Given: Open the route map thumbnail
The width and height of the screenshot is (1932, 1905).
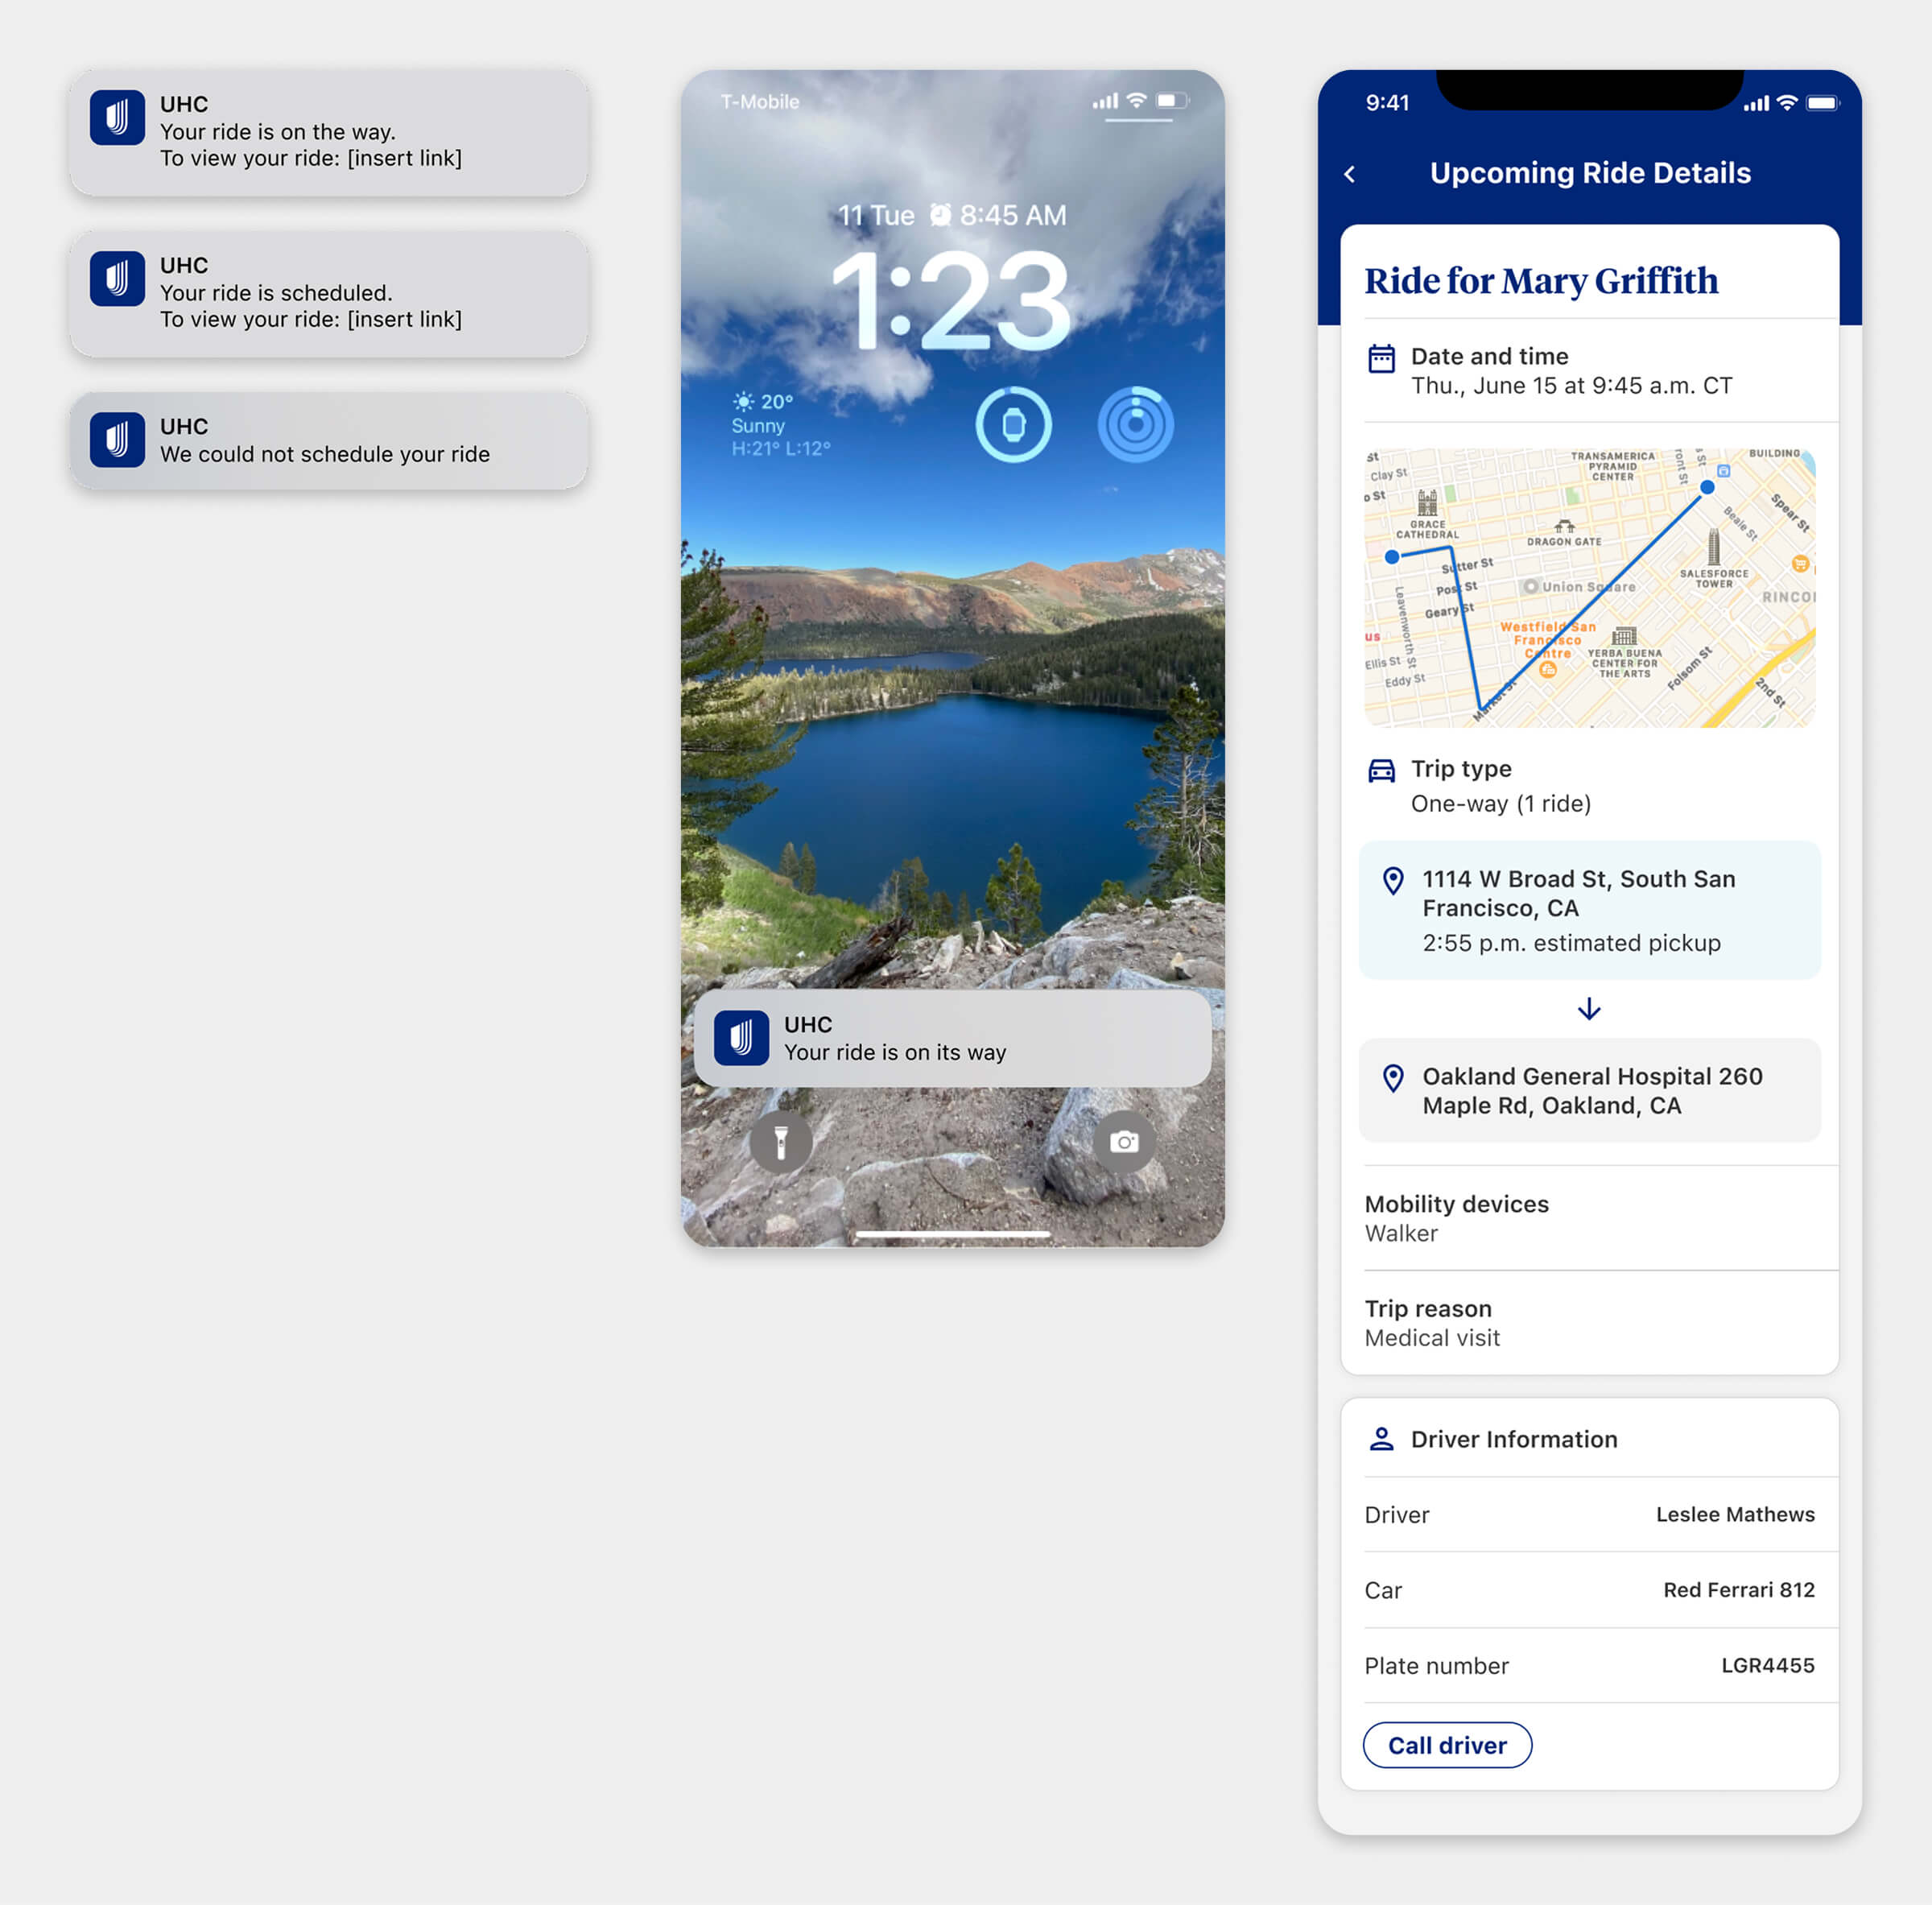Looking at the screenshot, I should [x=1589, y=588].
